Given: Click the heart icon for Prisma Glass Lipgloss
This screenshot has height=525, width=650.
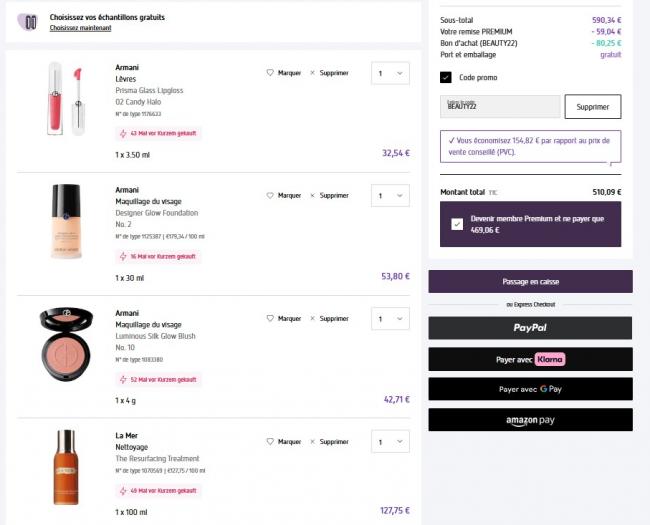Looking at the screenshot, I should (270, 73).
